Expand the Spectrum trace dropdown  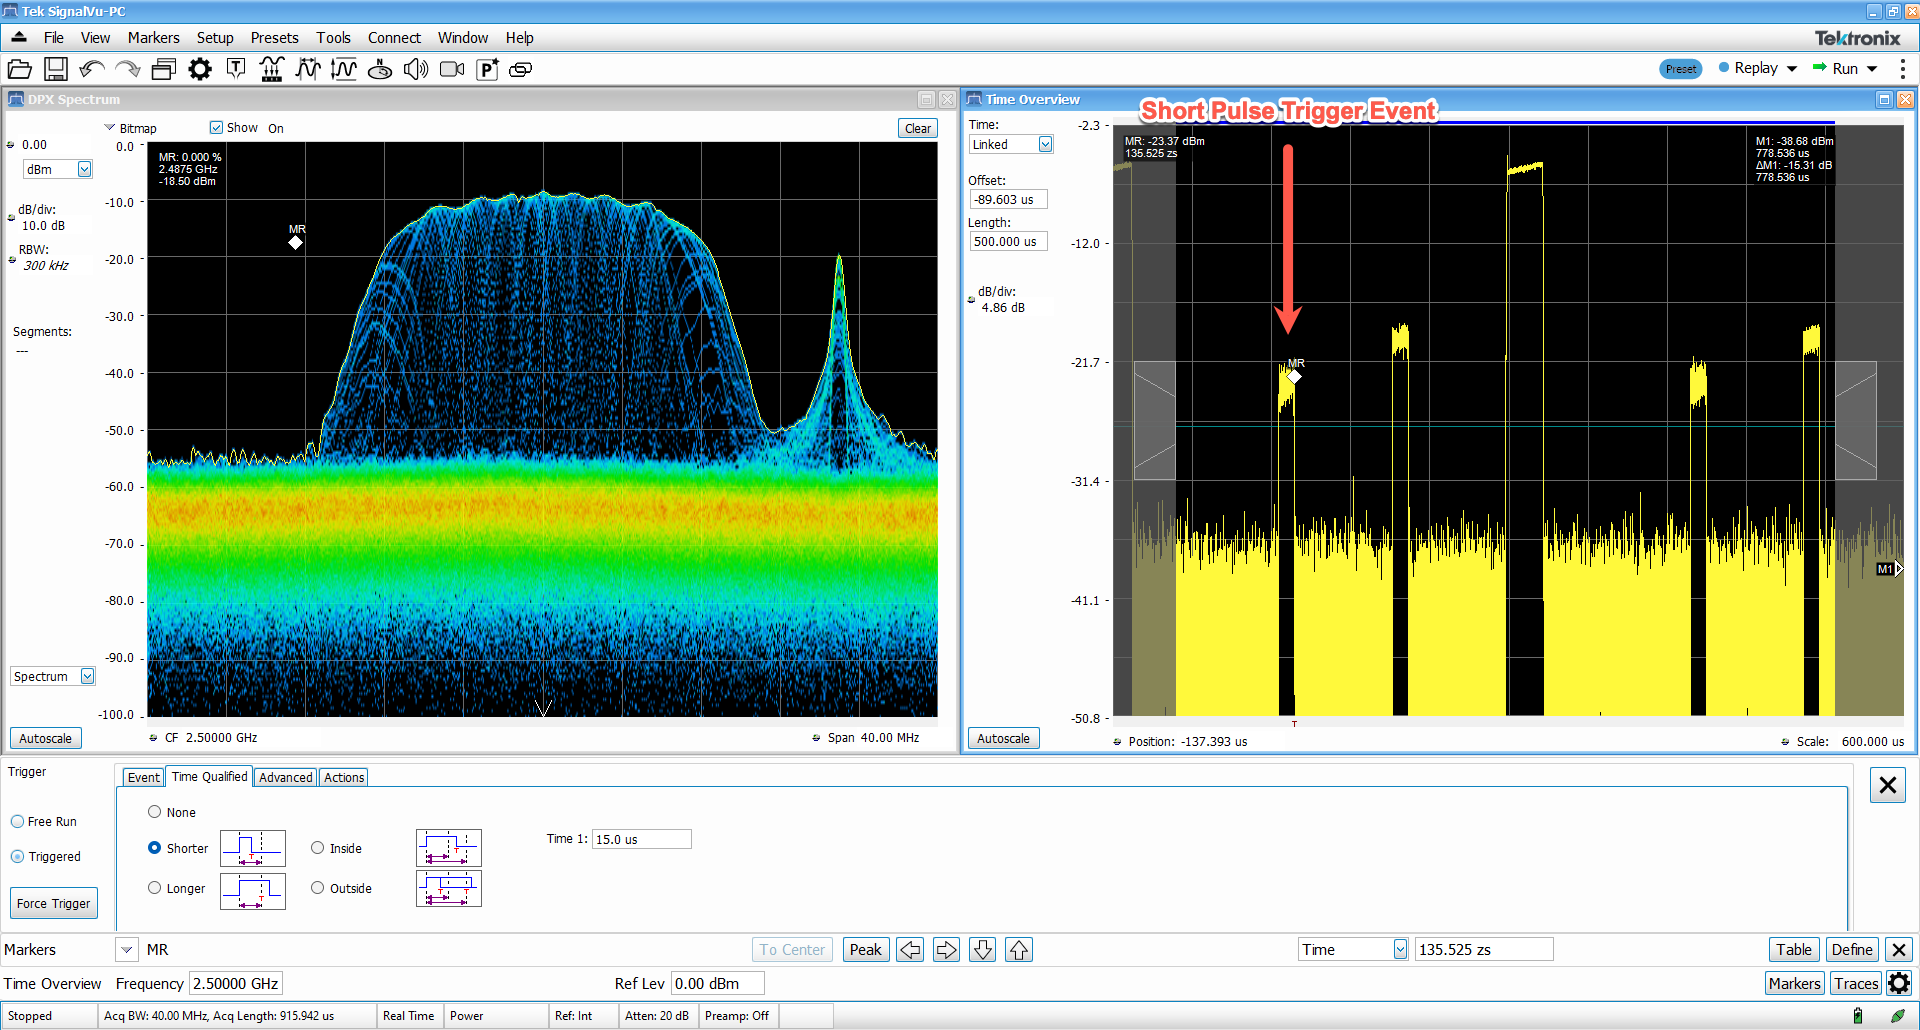87,677
